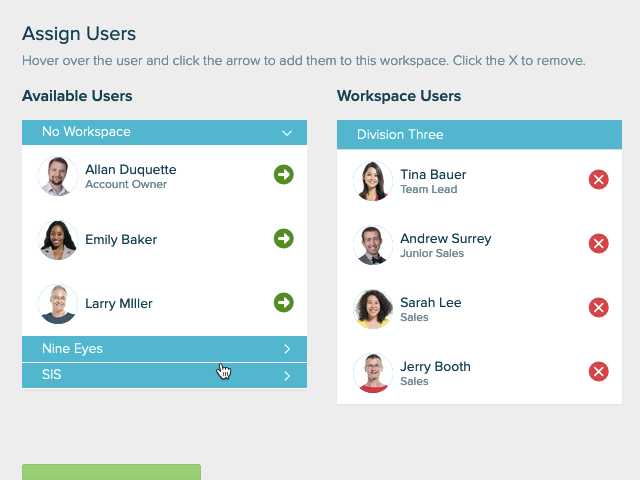Click Tina Bauer's profile photo
Image resolution: width=640 pixels, height=480 pixels.
point(373,181)
